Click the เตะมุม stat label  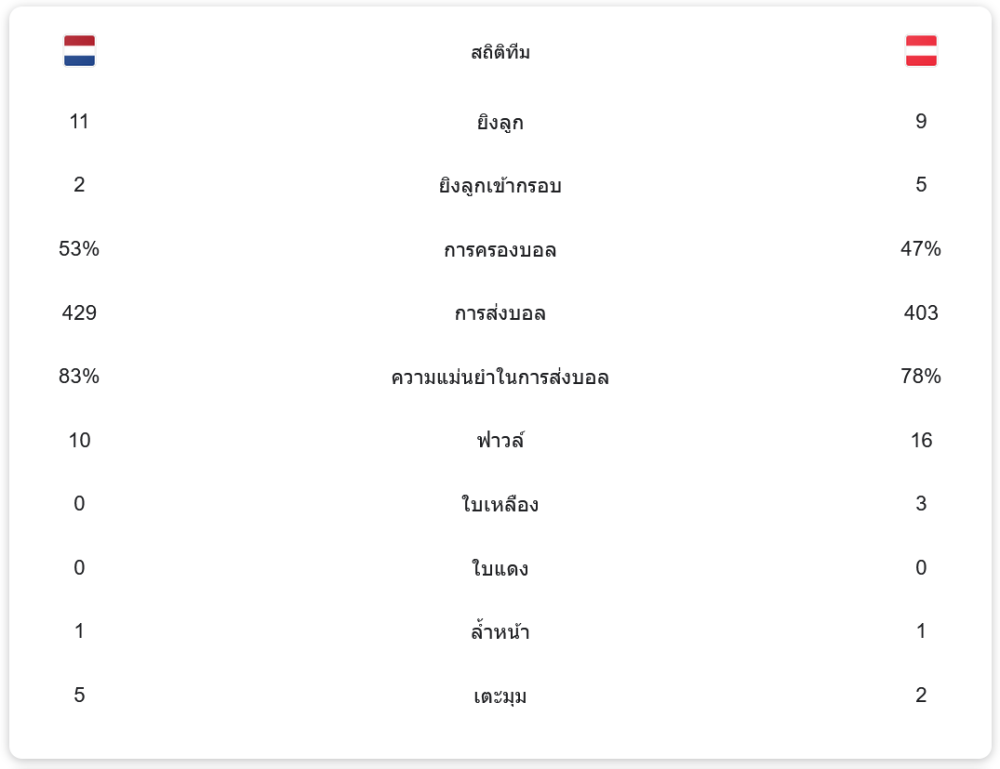tap(500, 696)
